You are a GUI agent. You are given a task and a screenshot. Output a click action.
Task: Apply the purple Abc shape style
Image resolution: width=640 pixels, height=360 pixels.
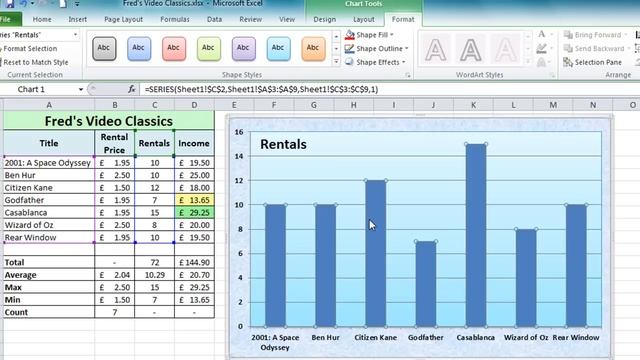[x=244, y=48]
